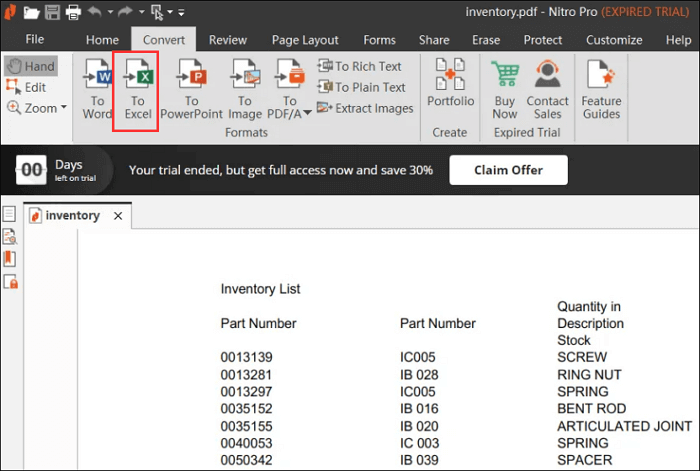700x471 pixels.
Task: Undo the last action
Action: pos(94,12)
